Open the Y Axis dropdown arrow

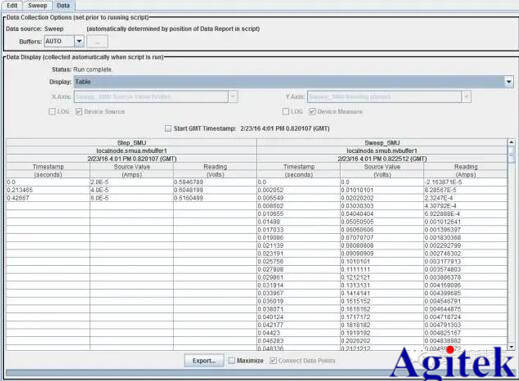[466, 97]
